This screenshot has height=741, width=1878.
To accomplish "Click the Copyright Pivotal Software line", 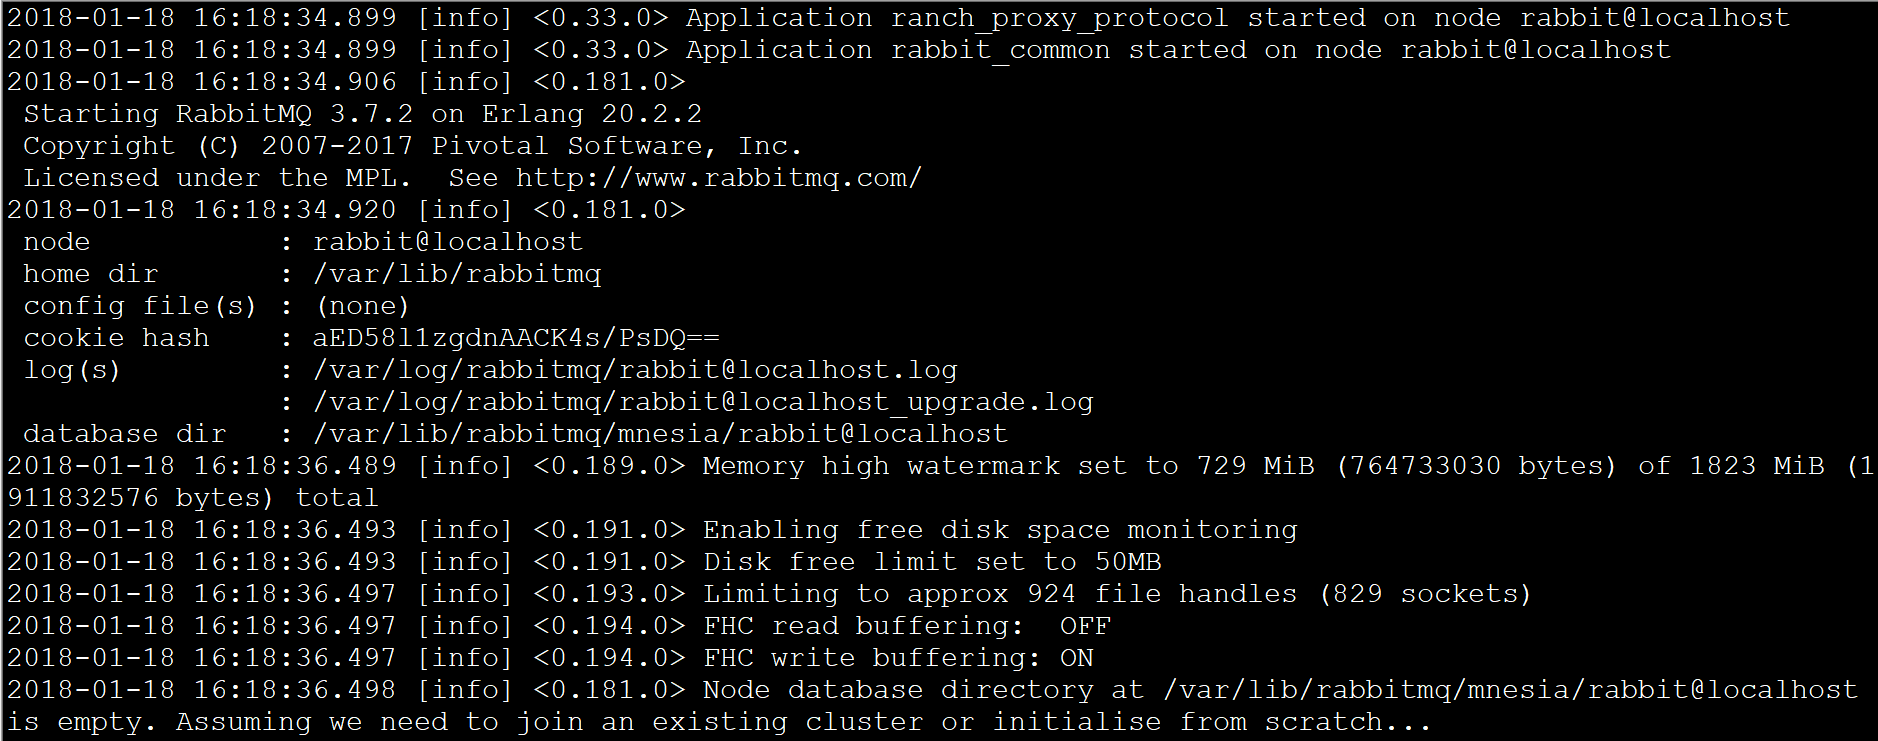I will click(x=412, y=146).
